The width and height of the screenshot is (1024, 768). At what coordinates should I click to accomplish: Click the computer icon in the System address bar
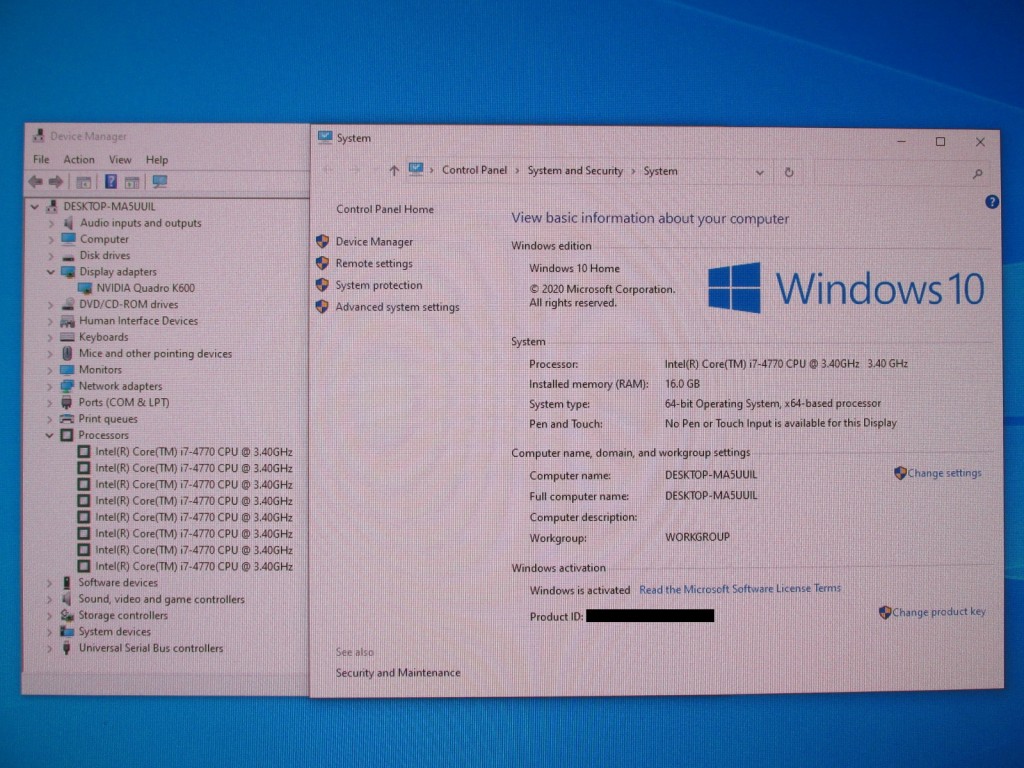coord(415,170)
